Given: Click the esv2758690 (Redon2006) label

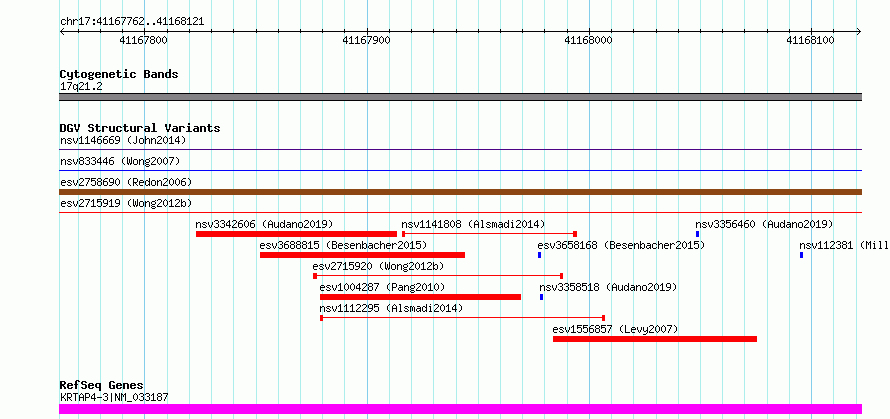Looking at the screenshot, I should pyautogui.click(x=126, y=182).
